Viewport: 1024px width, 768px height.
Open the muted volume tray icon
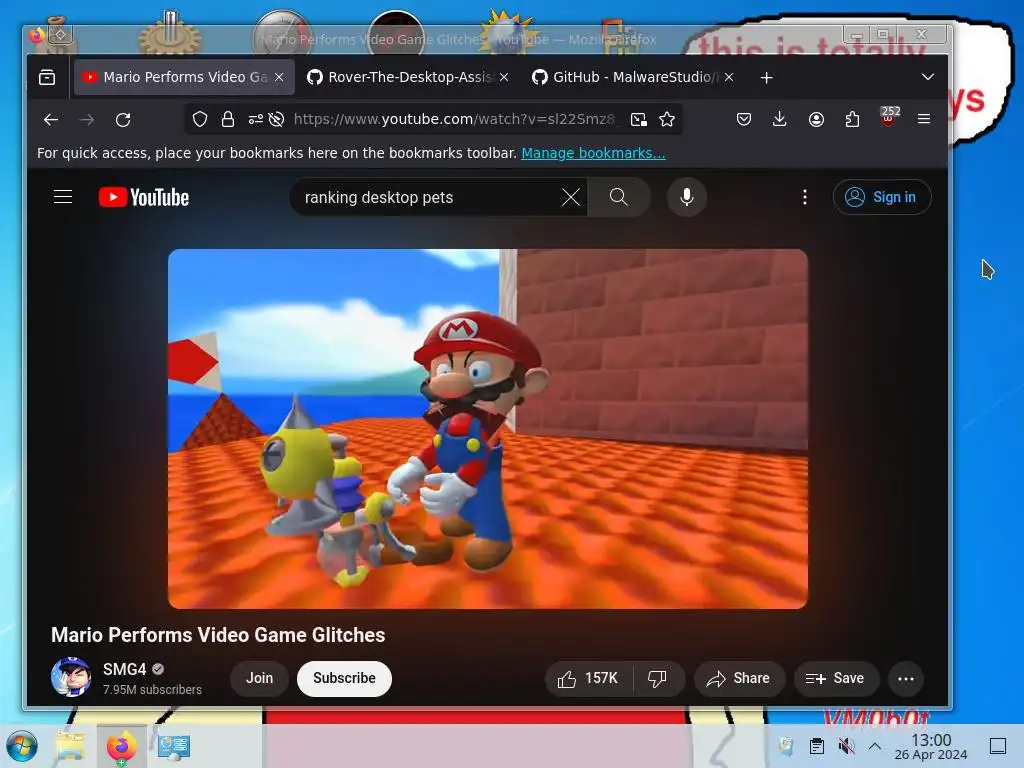coord(846,746)
